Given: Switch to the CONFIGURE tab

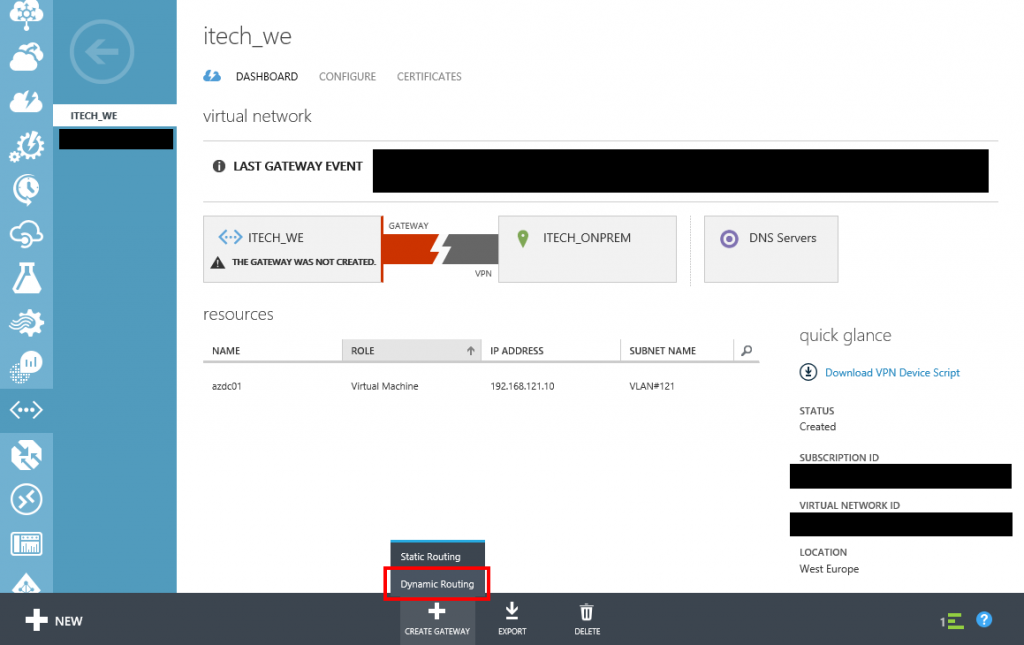Looking at the screenshot, I should [x=347, y=76].
